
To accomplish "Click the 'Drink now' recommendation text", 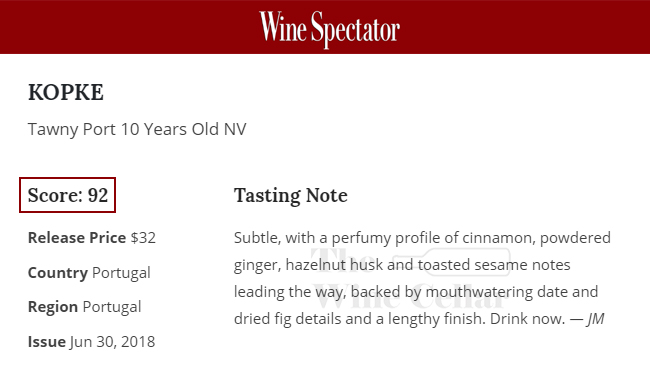I will [x=528, y=319].
